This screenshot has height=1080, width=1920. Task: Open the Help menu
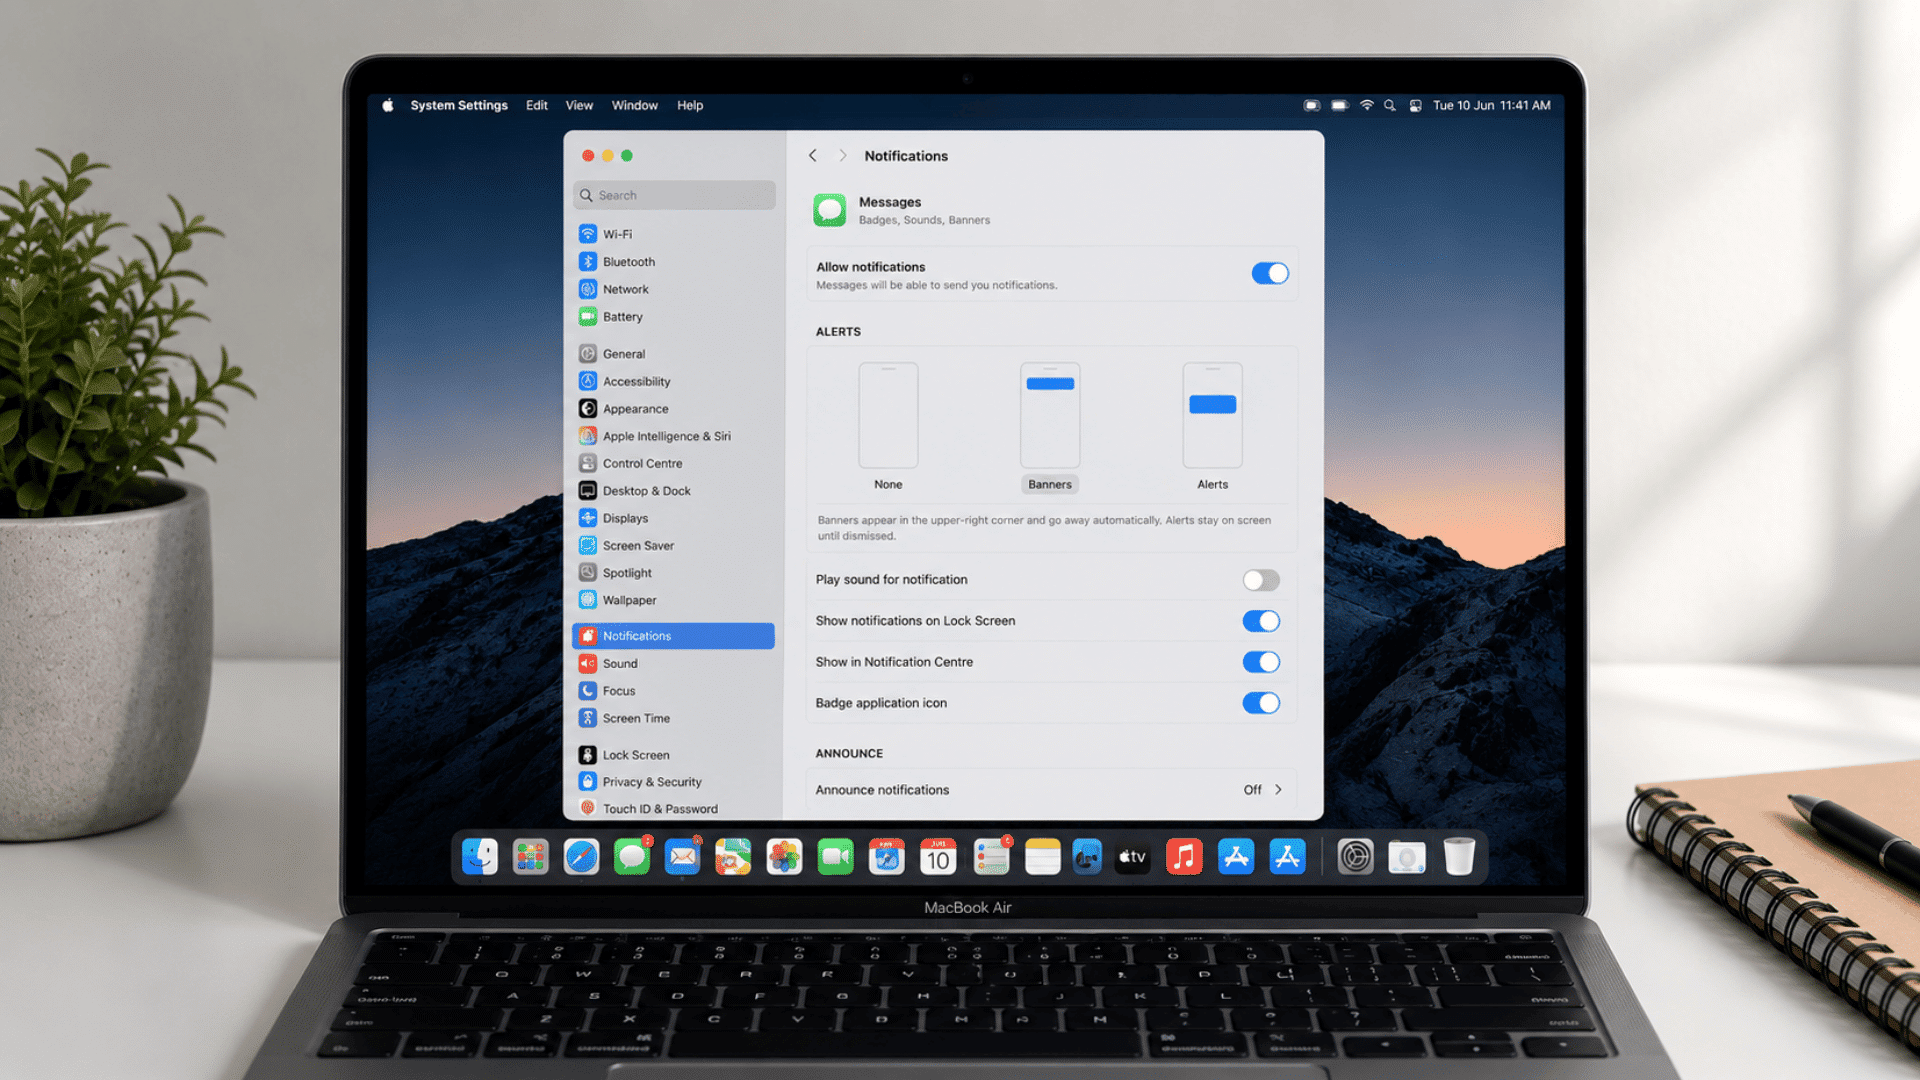coord(690,105)
